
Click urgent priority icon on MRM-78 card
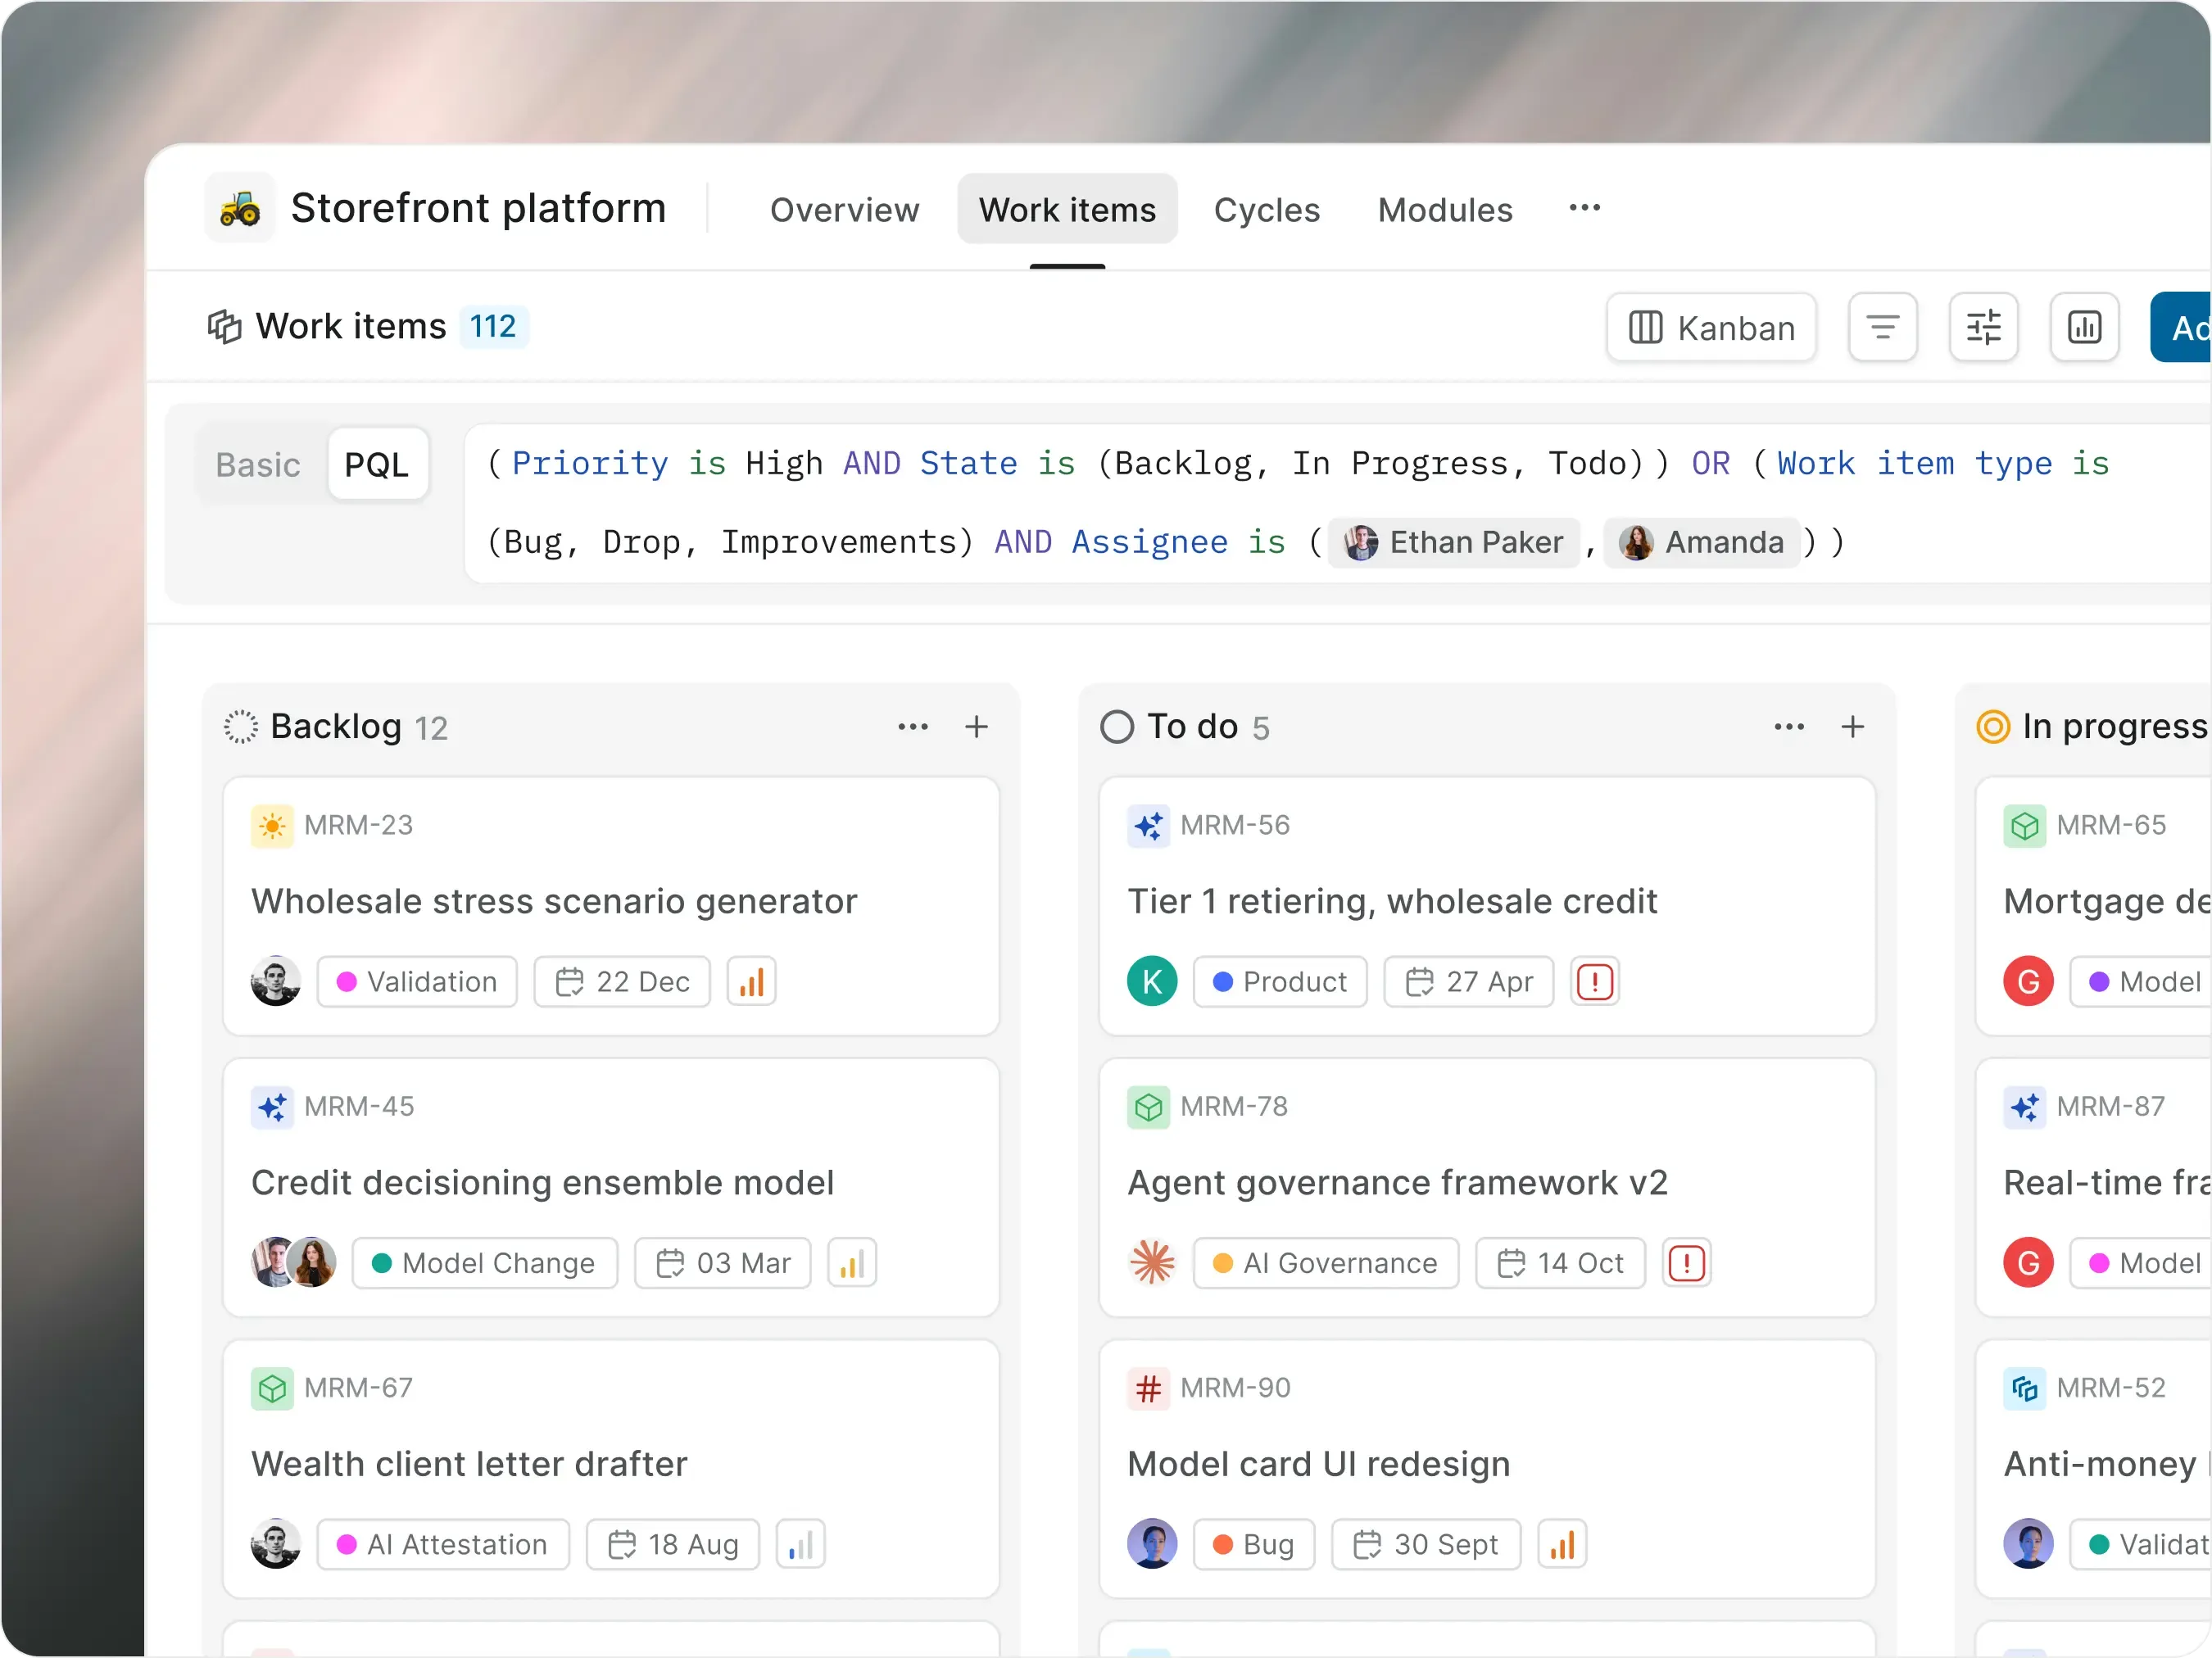(1686, 1263)
